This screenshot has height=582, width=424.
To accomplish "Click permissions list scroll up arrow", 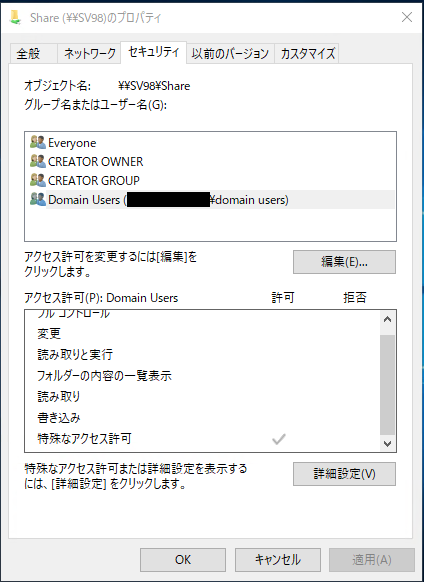I will coord(388,319).
